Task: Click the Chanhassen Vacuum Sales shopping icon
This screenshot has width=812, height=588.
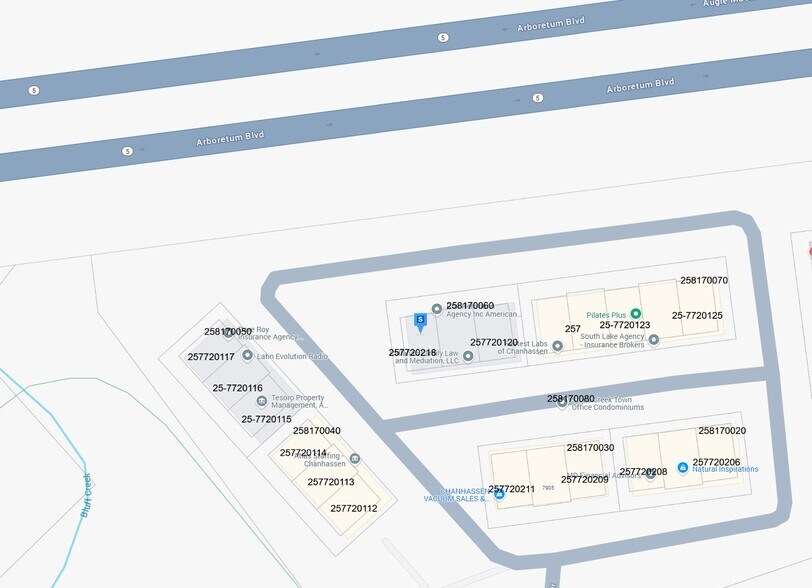Action: 499,494
